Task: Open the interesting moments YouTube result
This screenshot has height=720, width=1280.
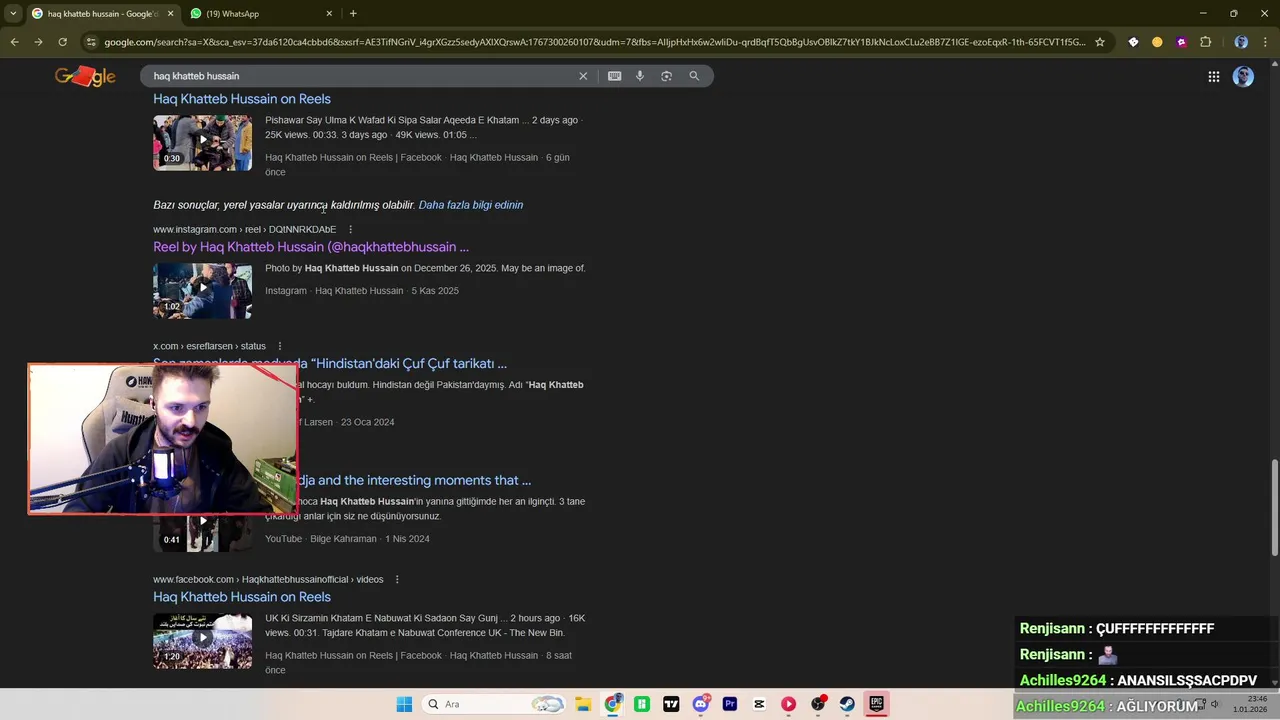Action: (x=415, y=481)
